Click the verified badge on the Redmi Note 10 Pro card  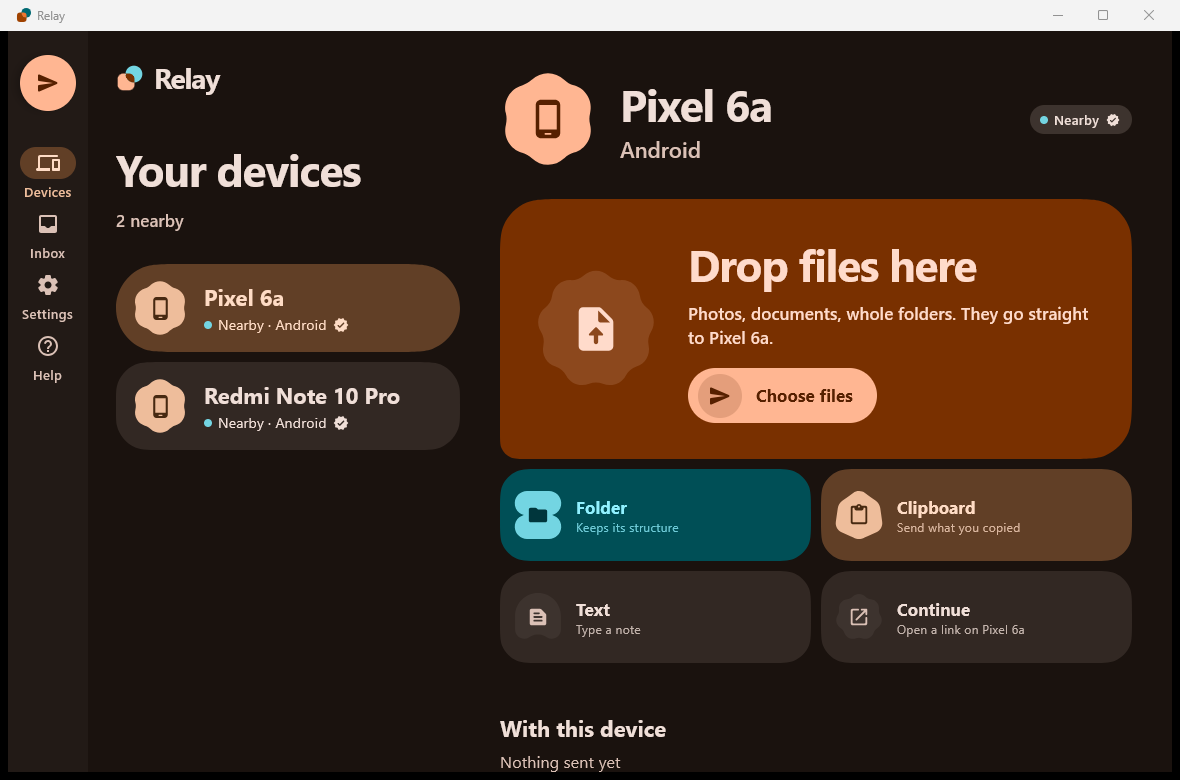pos(341,423)
